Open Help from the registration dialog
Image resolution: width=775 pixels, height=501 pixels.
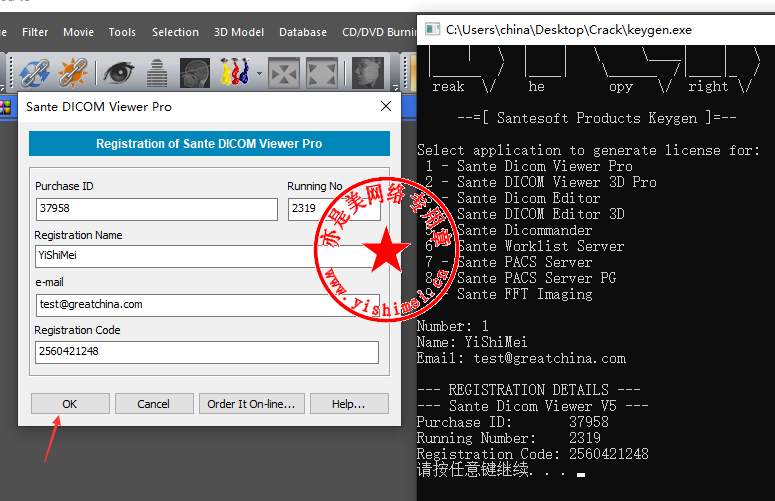point(348,404)
